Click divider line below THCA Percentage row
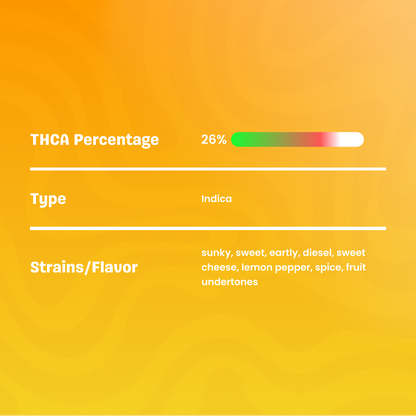 tap(208, 169)
